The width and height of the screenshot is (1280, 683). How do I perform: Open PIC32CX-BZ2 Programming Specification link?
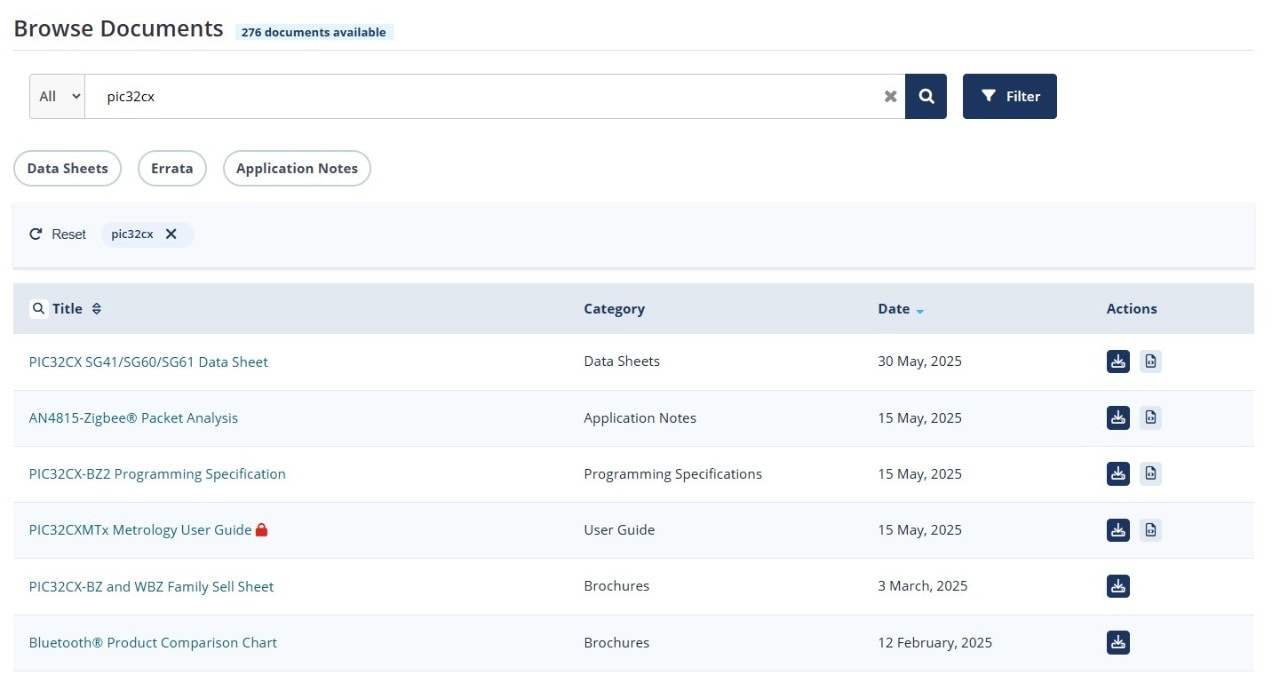157,474
